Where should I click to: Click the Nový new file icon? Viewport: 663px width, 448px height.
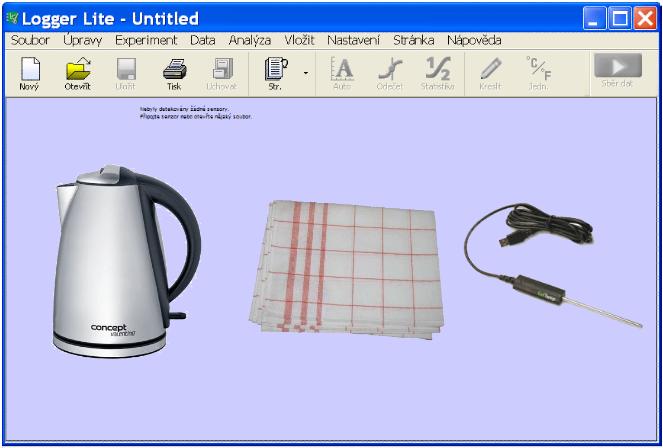30,69
